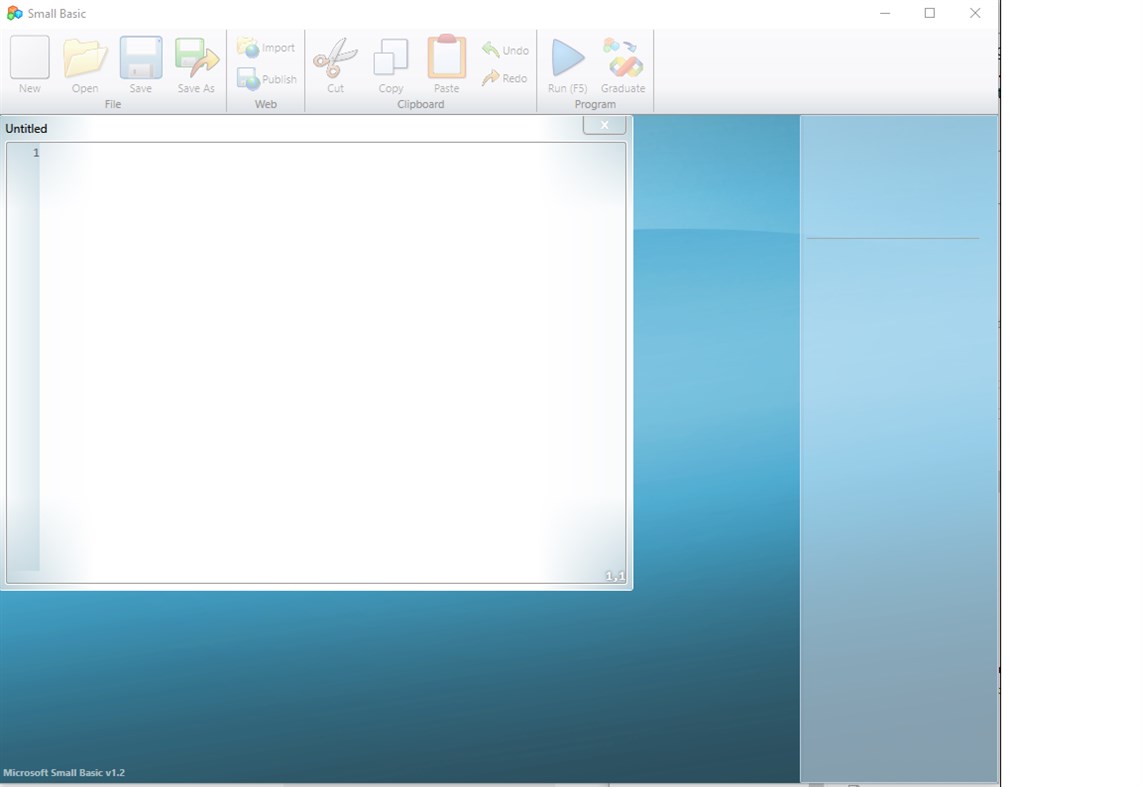Image resolution: width=1142 pixels, height=787 pixels.
Task: Click the Graduate icon in Program group
Action: [621, 60]
